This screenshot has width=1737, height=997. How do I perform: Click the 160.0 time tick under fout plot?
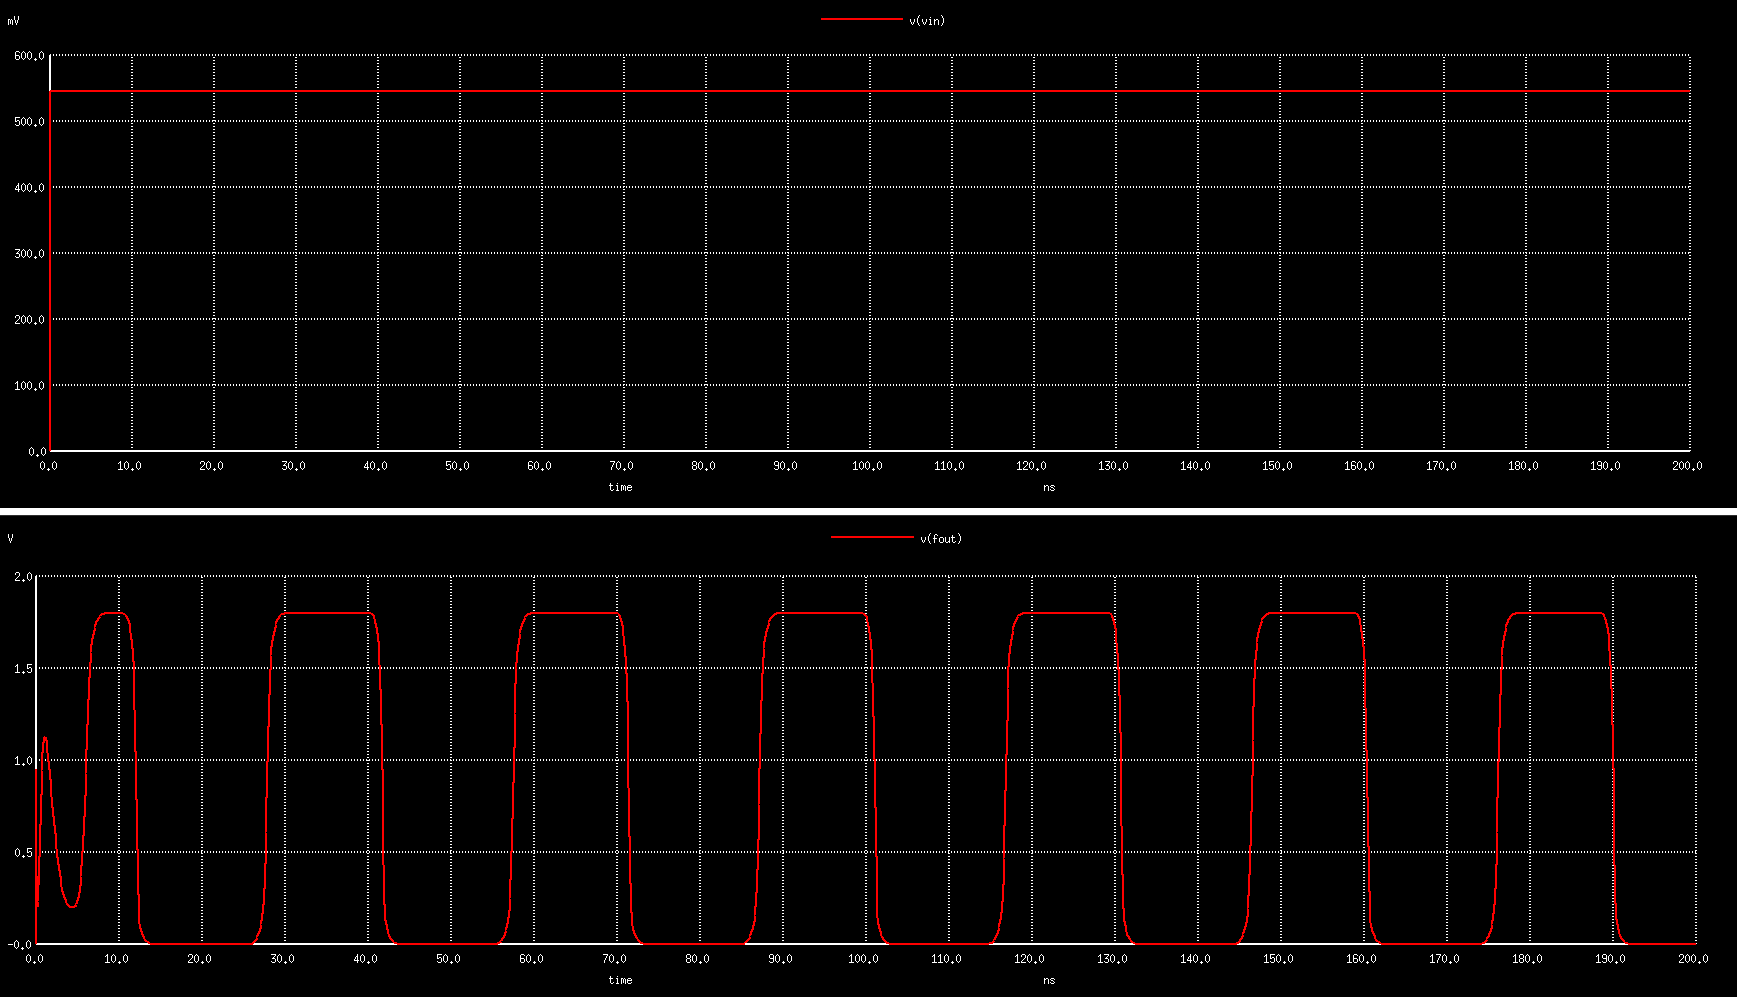[1361, 959]
